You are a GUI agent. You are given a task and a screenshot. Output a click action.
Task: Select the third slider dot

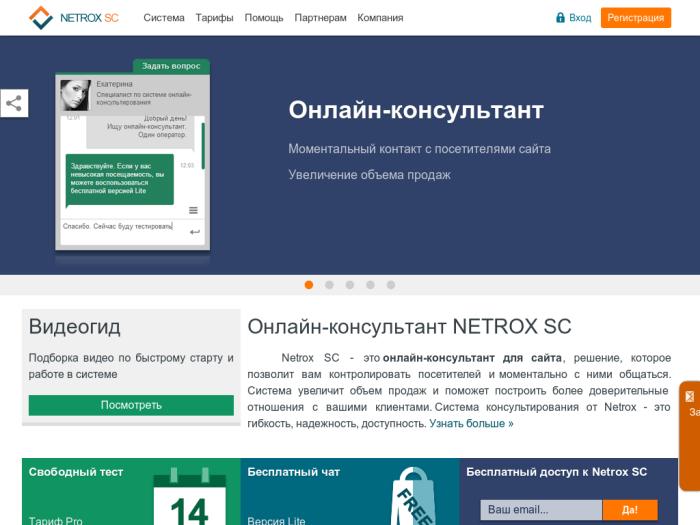[350, 285]
